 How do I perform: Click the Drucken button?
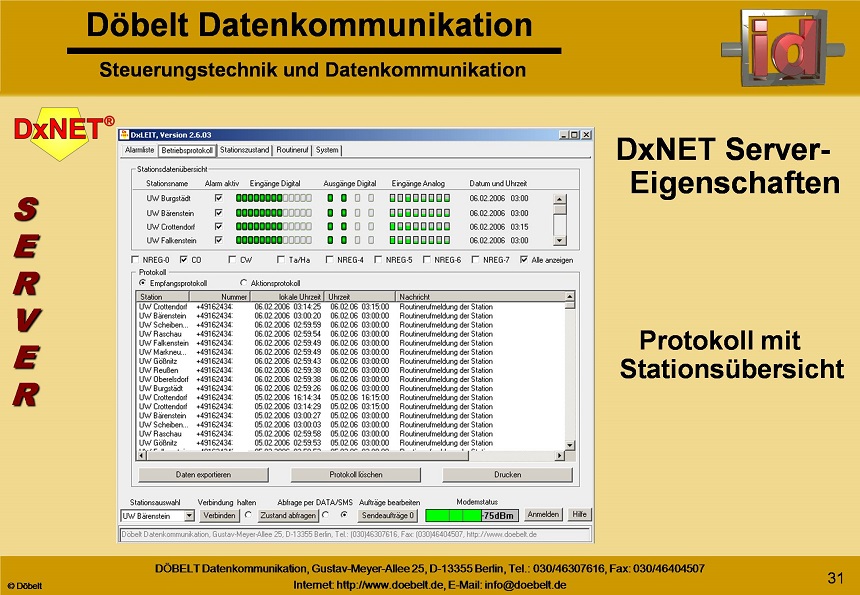(x=507, y=475)
